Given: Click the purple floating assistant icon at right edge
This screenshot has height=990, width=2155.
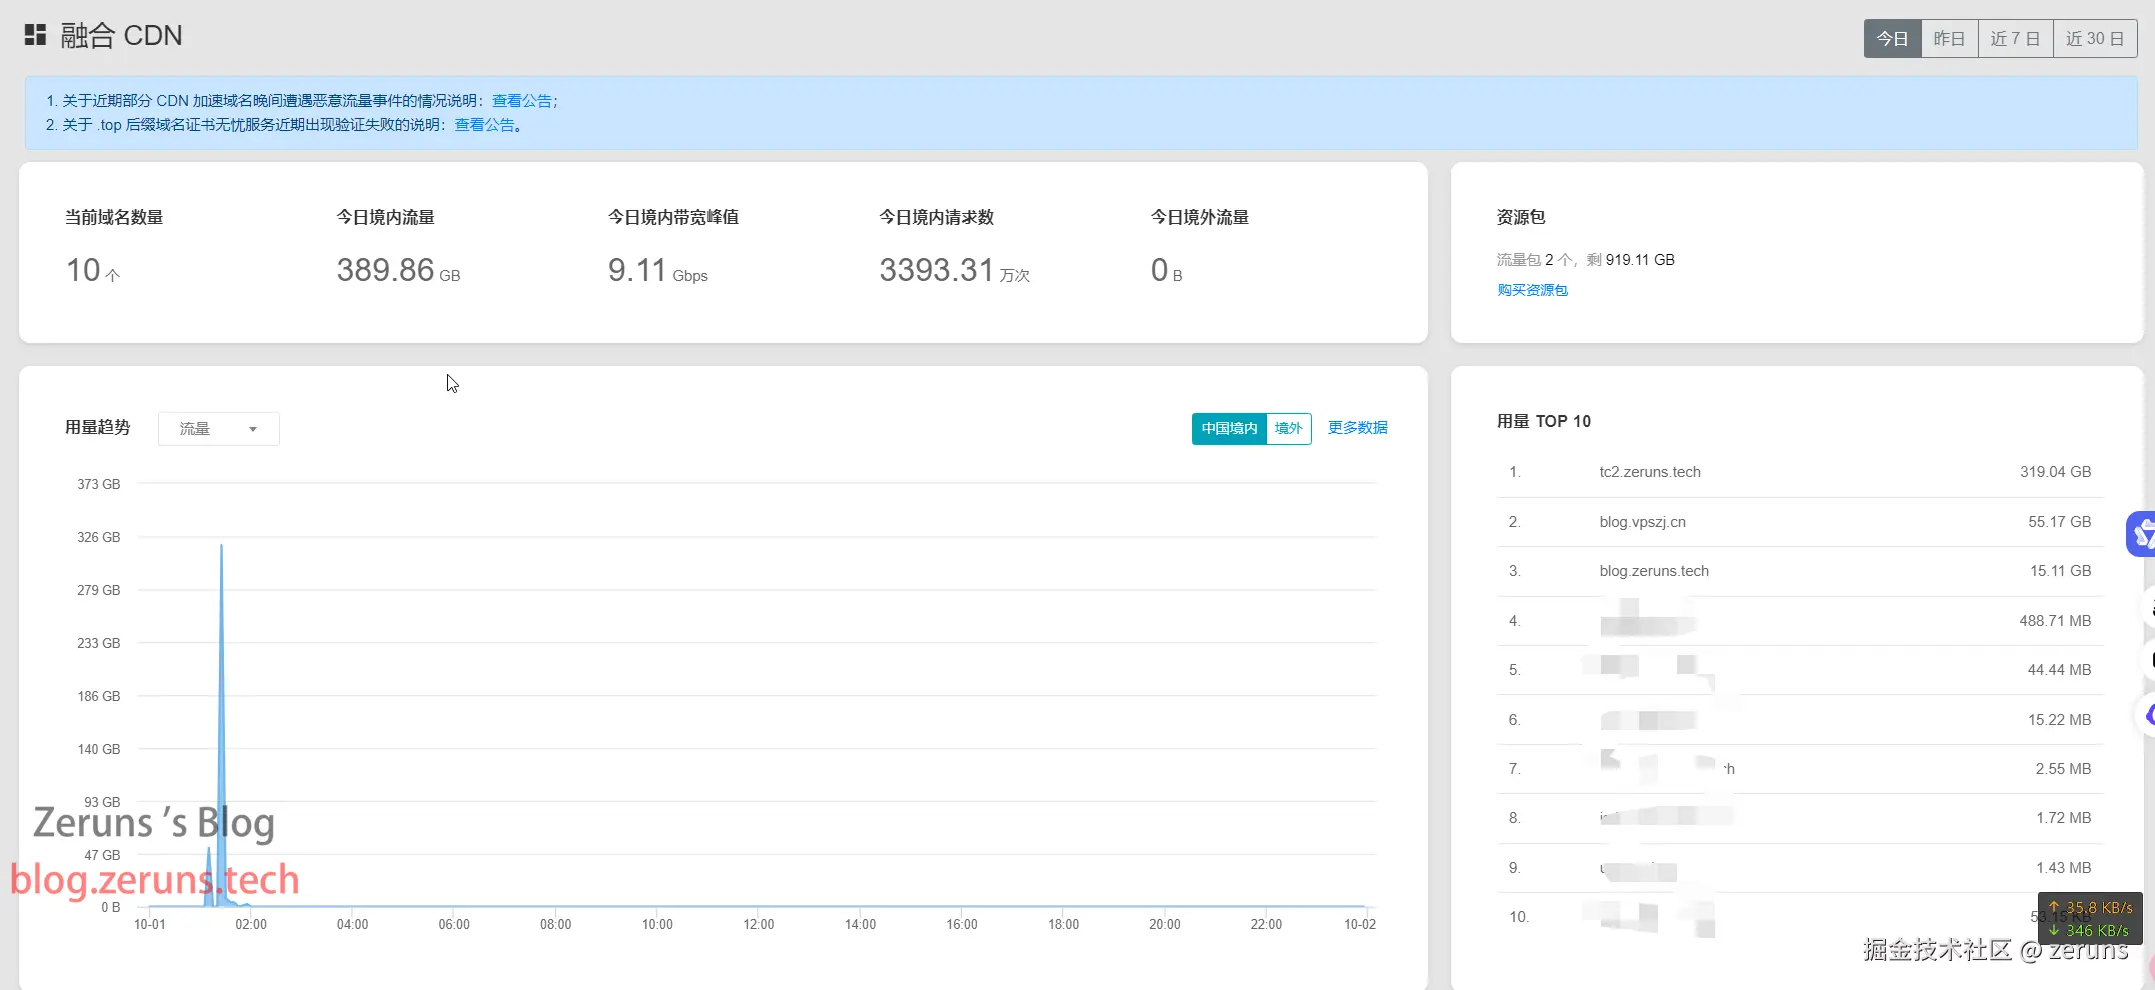Looking at the screenshot, I should click(2142, 534).
